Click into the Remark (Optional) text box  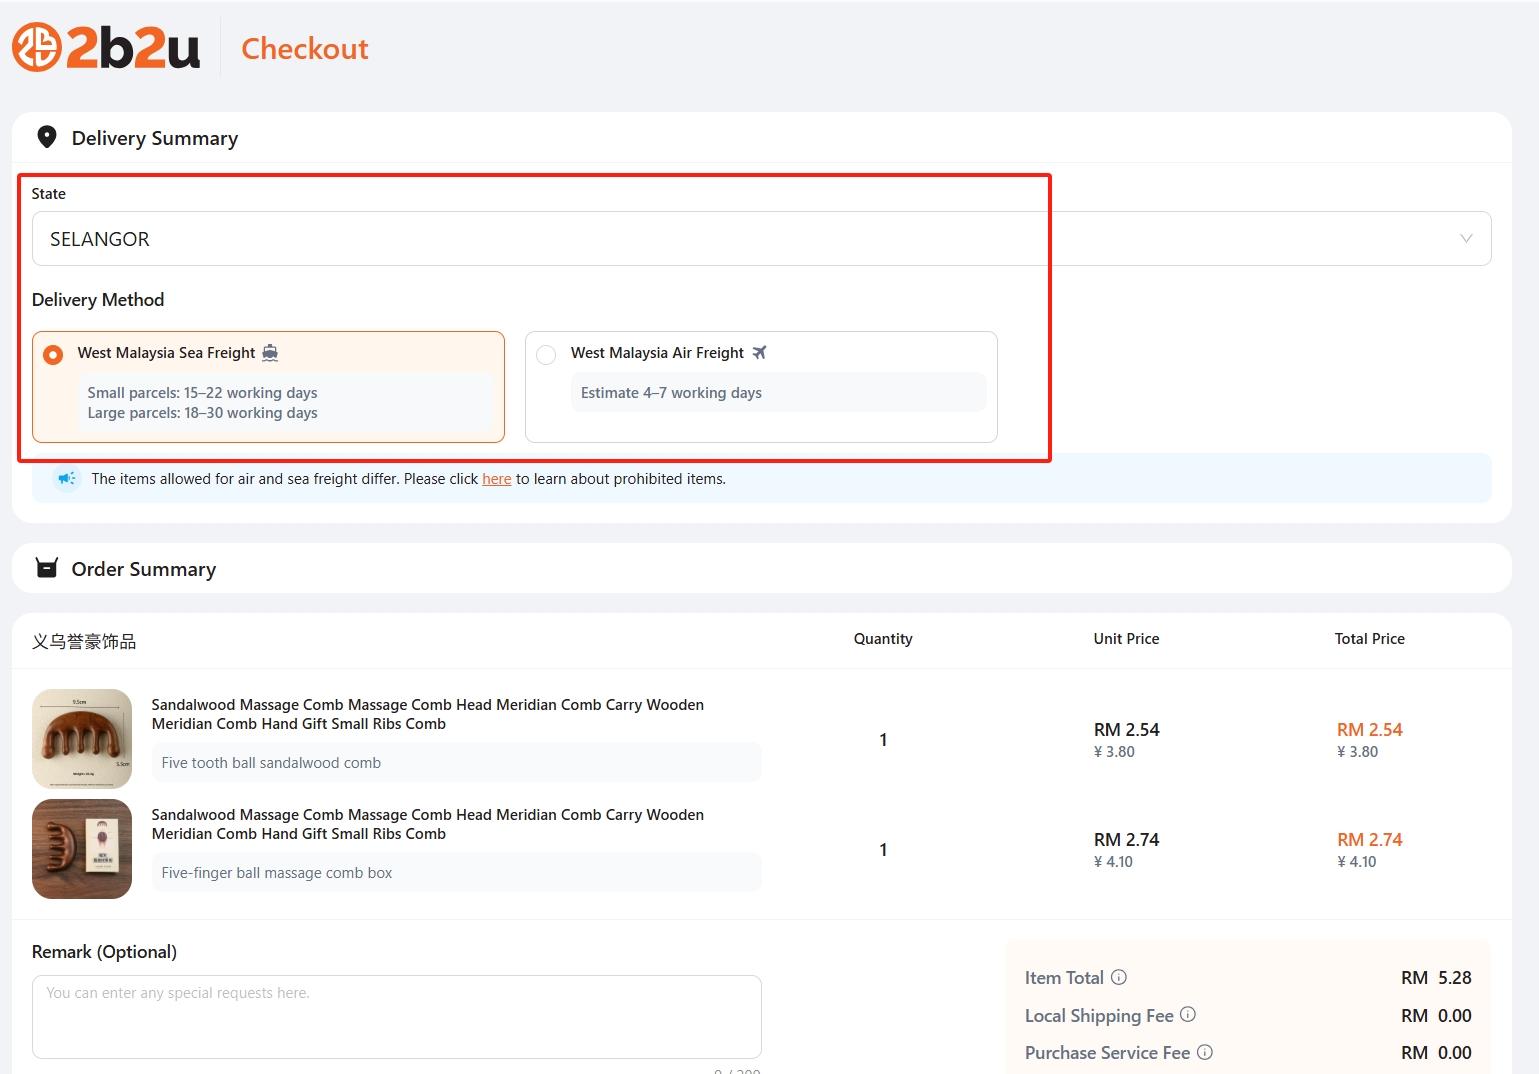click(396, 1016)
